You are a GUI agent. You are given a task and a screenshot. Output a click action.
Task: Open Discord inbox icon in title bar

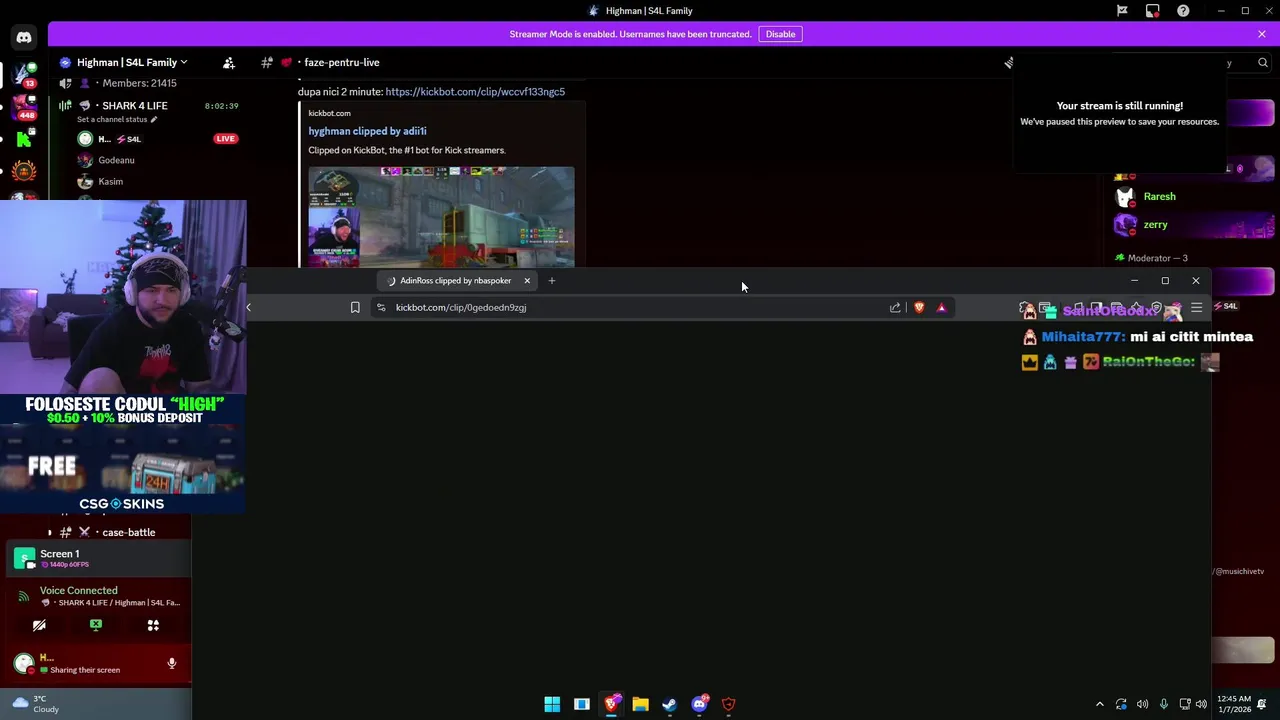pyautogui.click(x=1152, y=11)
